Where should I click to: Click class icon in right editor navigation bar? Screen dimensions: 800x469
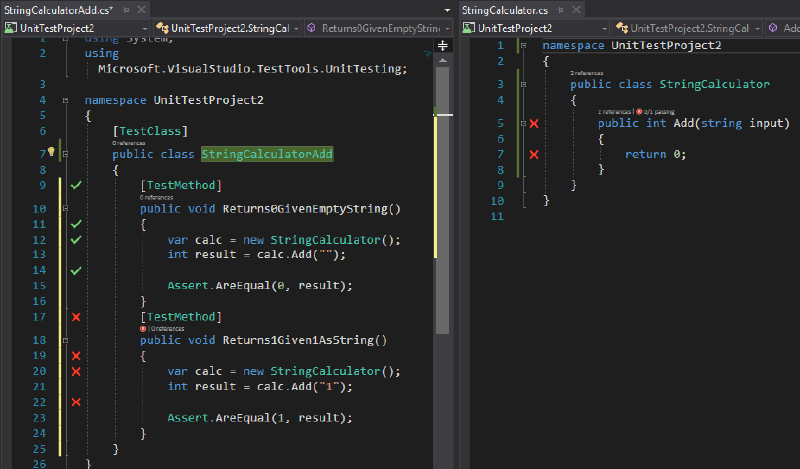click(621, 28)
